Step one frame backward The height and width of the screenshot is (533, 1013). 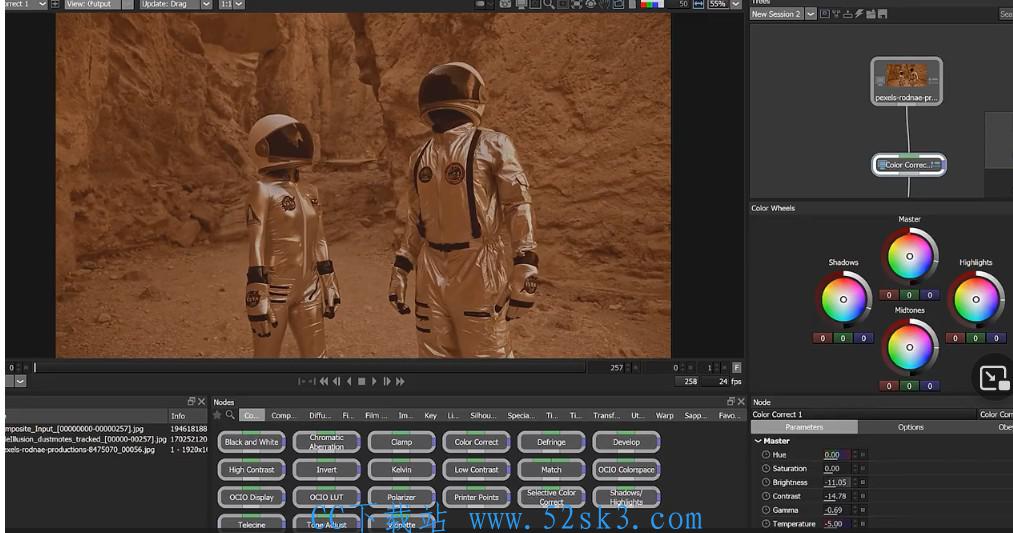337,382
